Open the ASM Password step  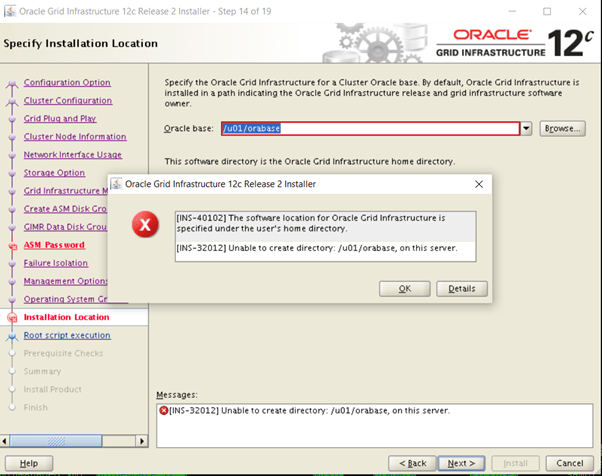point(54,245)
